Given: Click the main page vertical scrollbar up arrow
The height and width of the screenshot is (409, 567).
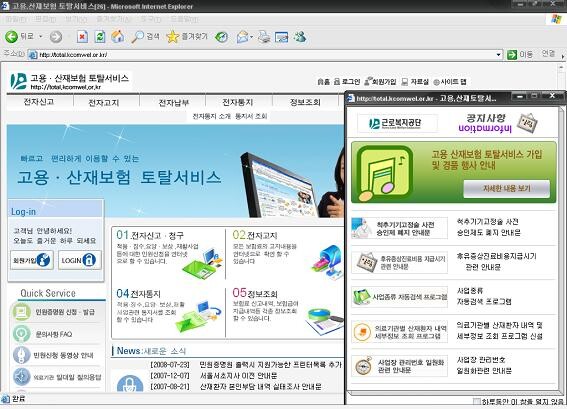Looking at the screenshot, I should click(562, 68).
